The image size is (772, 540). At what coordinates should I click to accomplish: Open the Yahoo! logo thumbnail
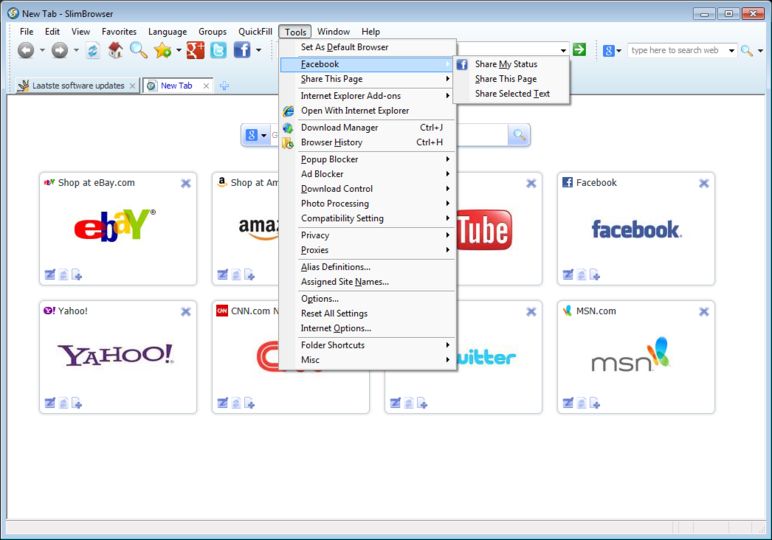pos(116,354)
